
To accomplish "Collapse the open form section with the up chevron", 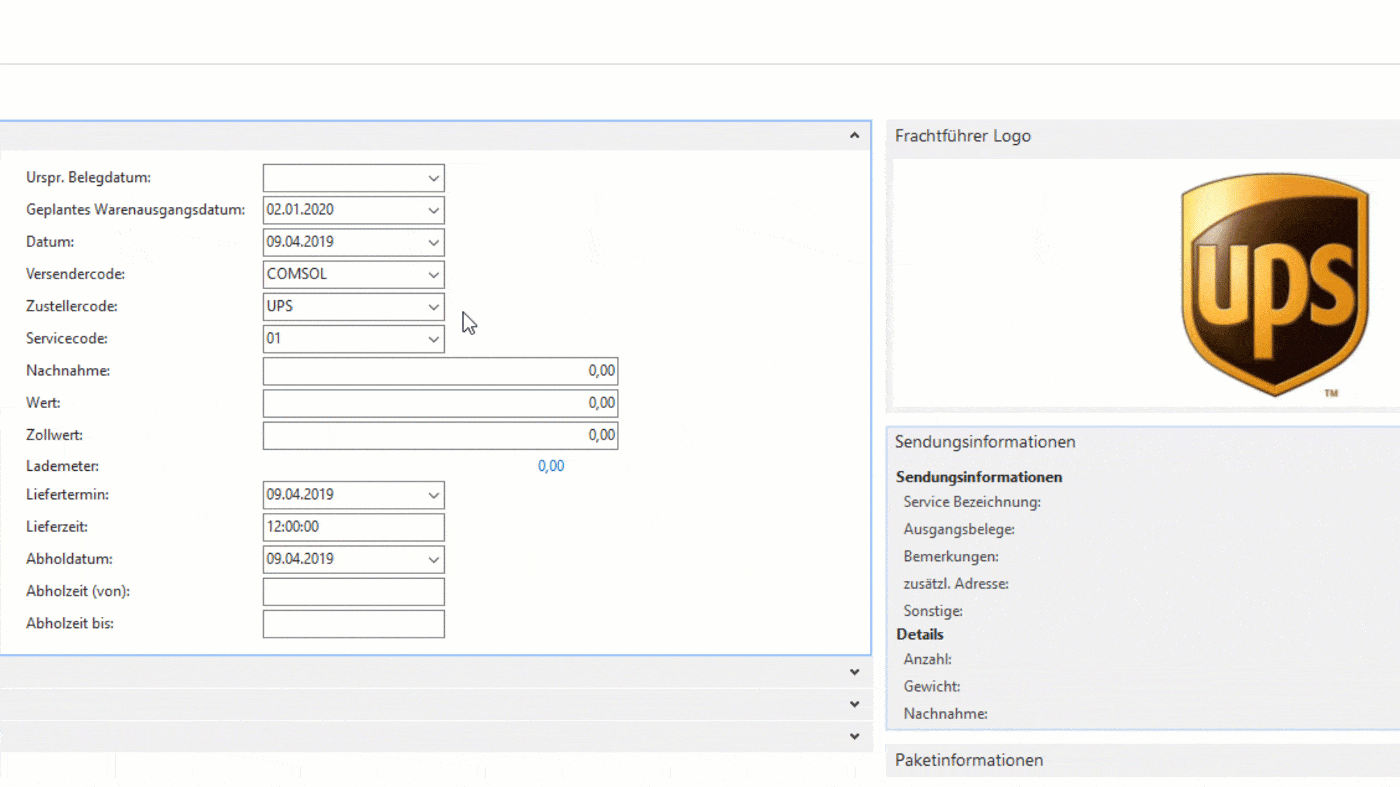I will (x=854, y=135).
